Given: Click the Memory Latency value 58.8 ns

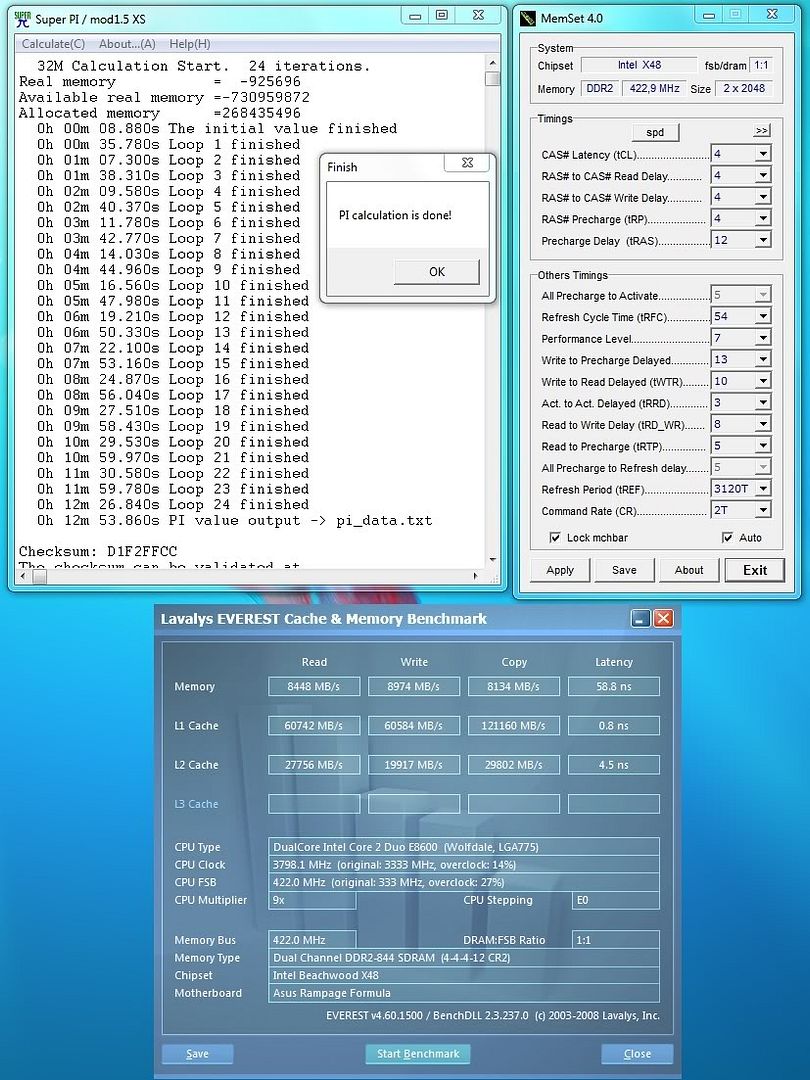Looking at the screenshot, I should pos(614,686).
